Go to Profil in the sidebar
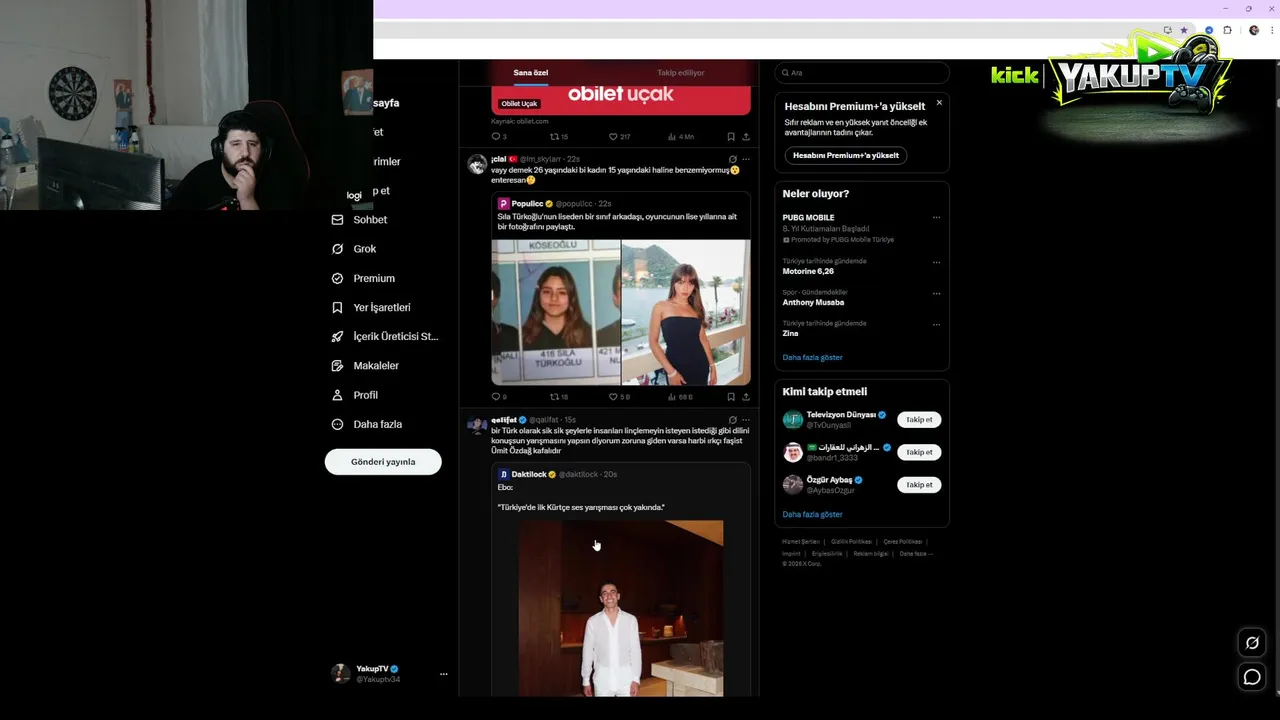 coord(354,395)
